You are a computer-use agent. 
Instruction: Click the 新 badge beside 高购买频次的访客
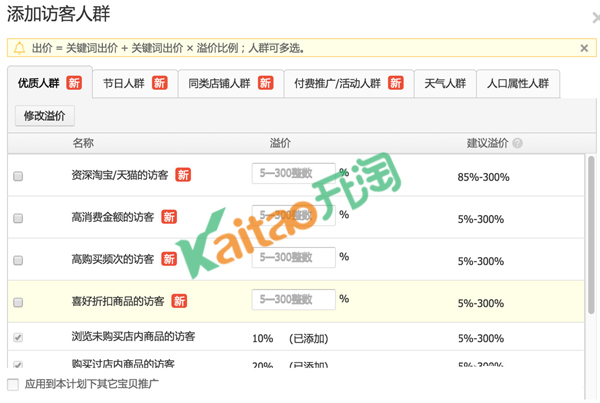(x=169, y=259)
